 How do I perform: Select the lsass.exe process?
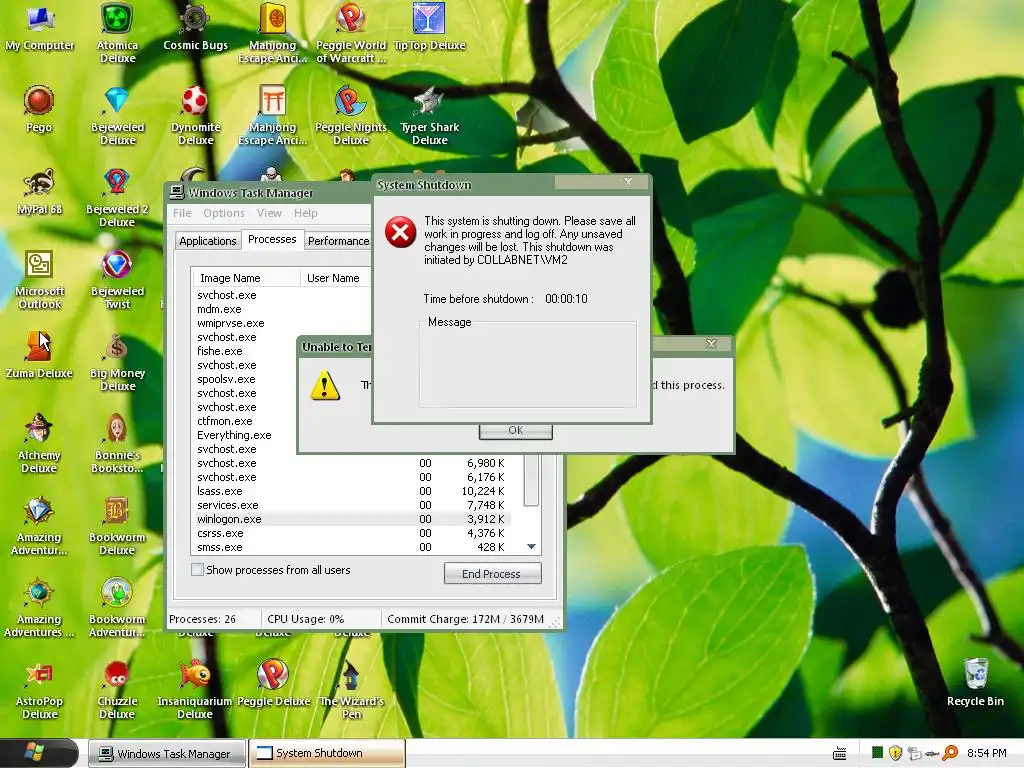219,491
